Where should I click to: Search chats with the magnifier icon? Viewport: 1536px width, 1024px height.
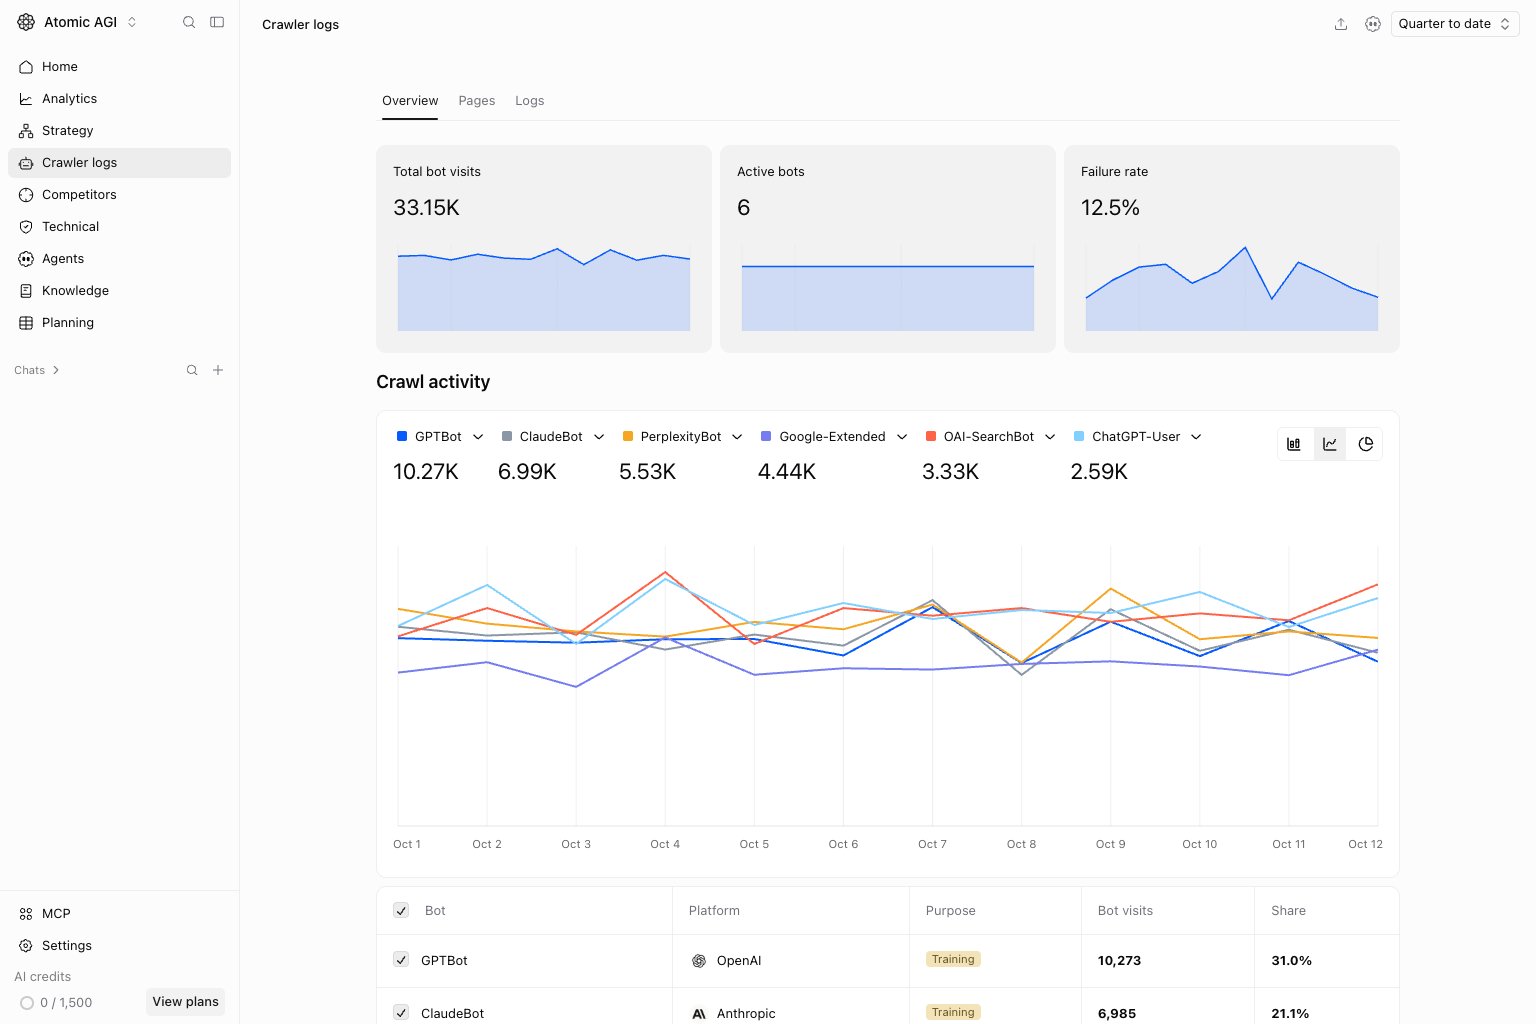tap(192, 370)
